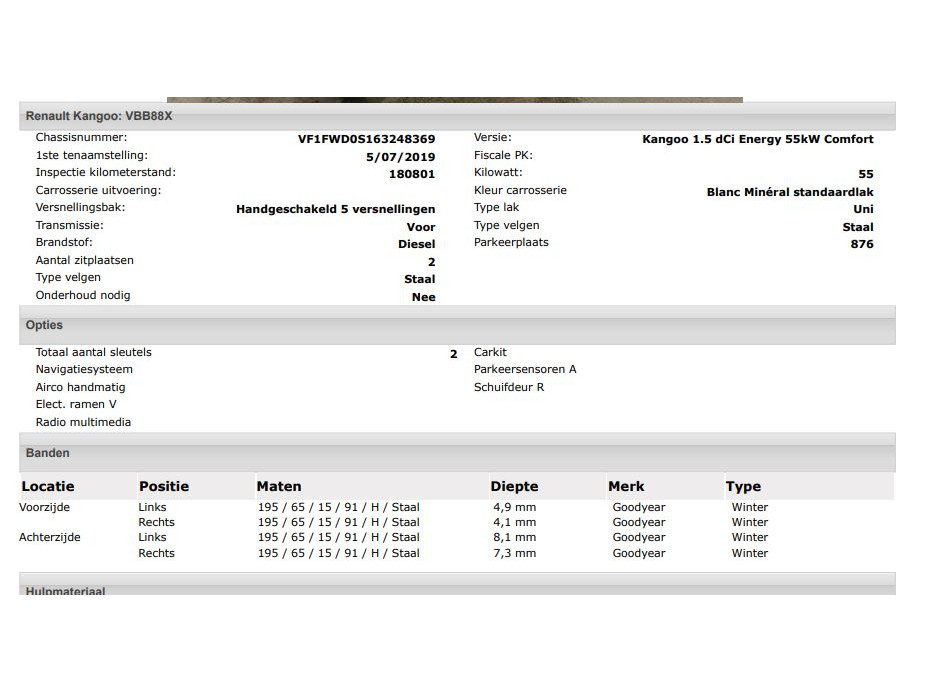Click the Opties section header
The width and height of the screenshot is (925, 693).
point(44,325)
